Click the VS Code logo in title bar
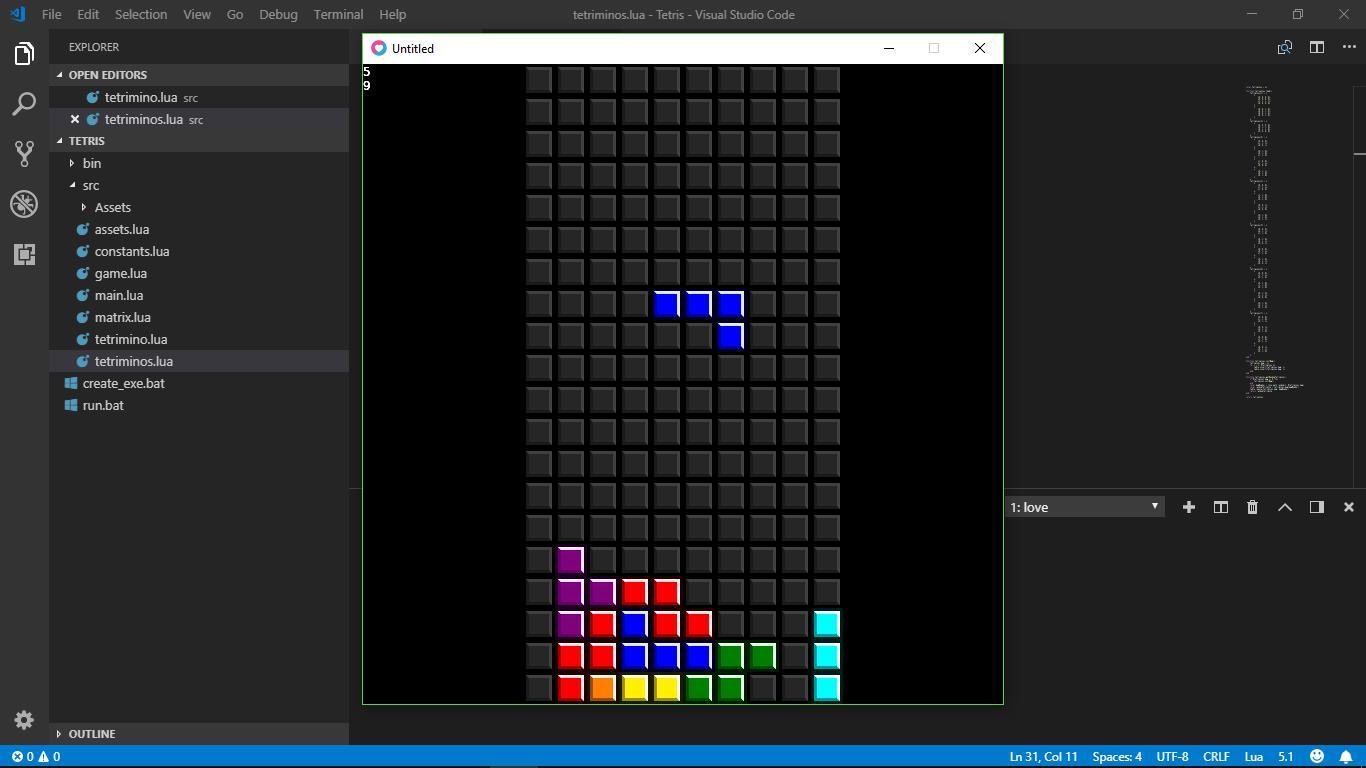The width and height of the screenshot is (1366, 768). [x=17, y=14]
